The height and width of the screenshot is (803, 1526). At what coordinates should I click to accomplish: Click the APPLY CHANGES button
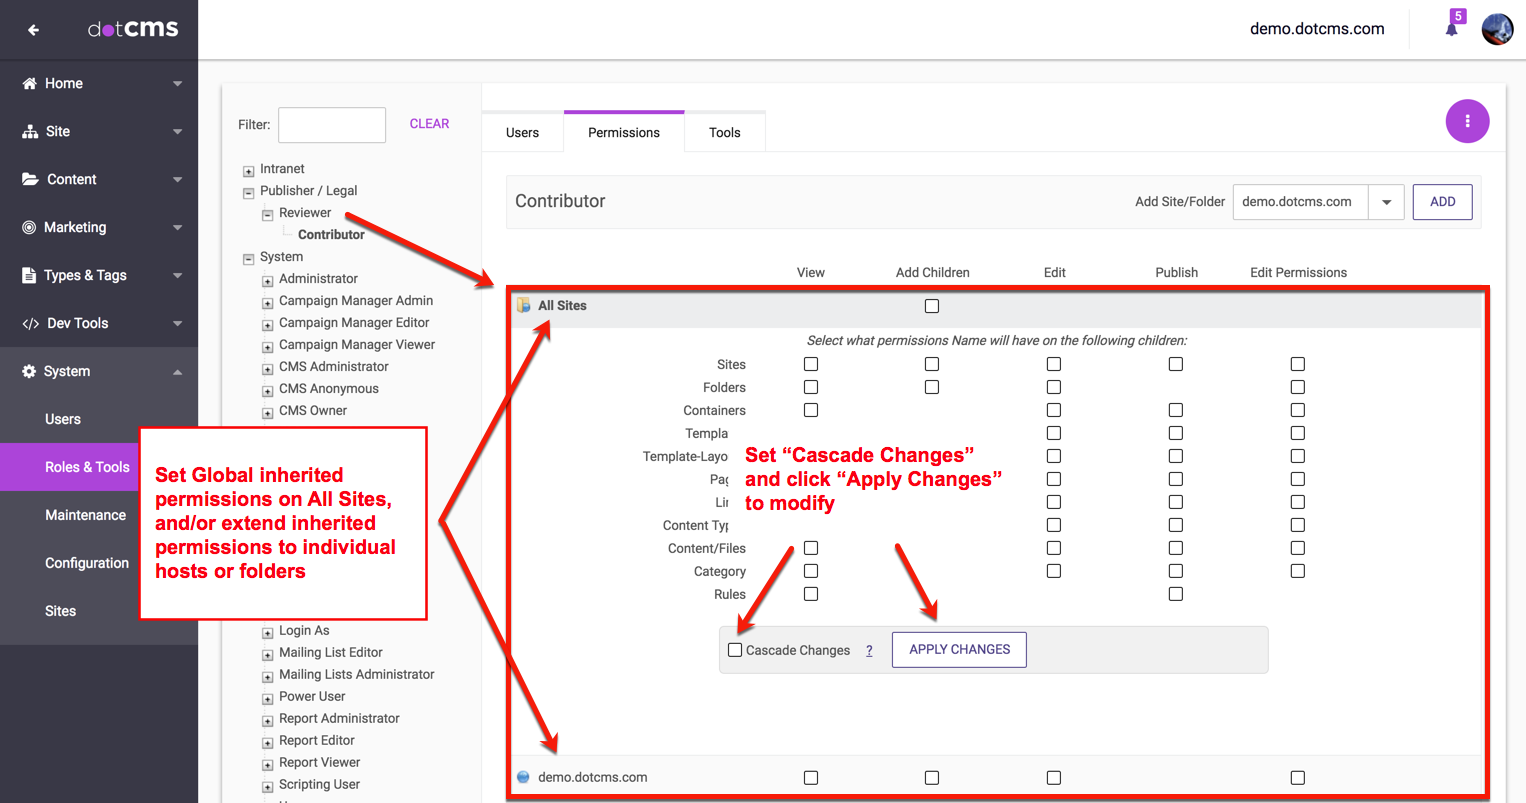[959, 650]
